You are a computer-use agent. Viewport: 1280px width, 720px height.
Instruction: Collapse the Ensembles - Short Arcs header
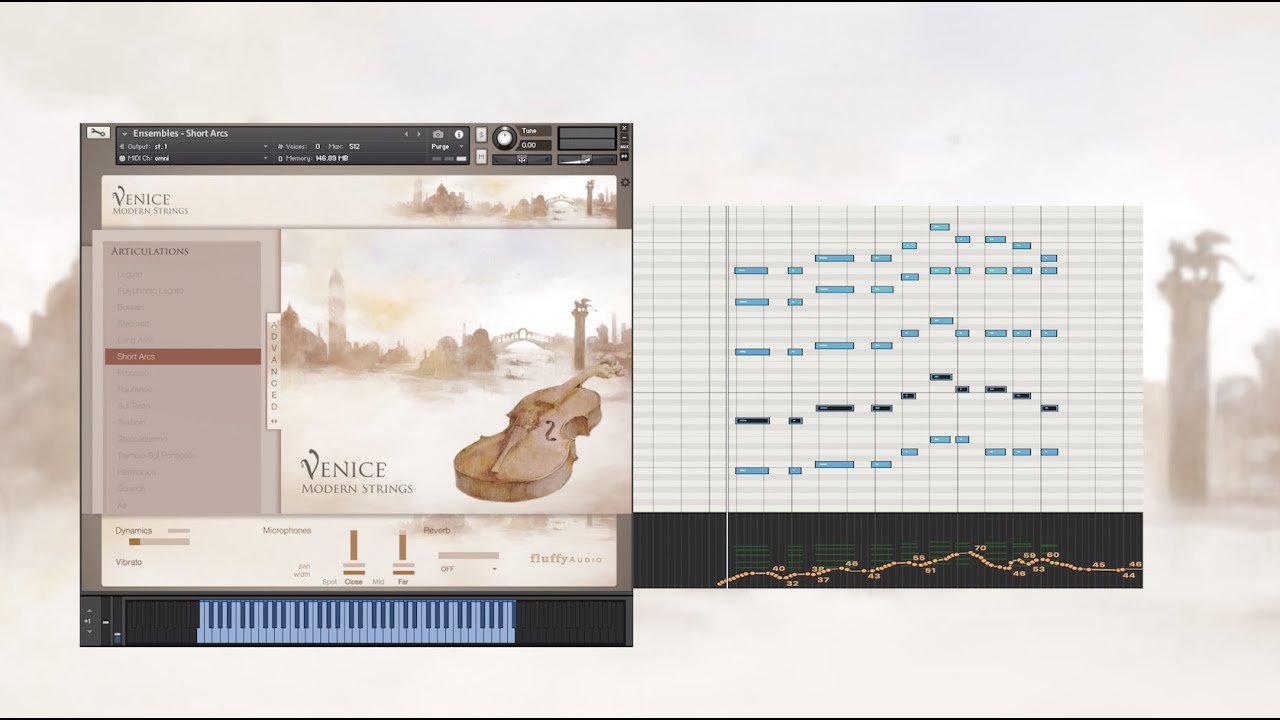tap(125, 133)
